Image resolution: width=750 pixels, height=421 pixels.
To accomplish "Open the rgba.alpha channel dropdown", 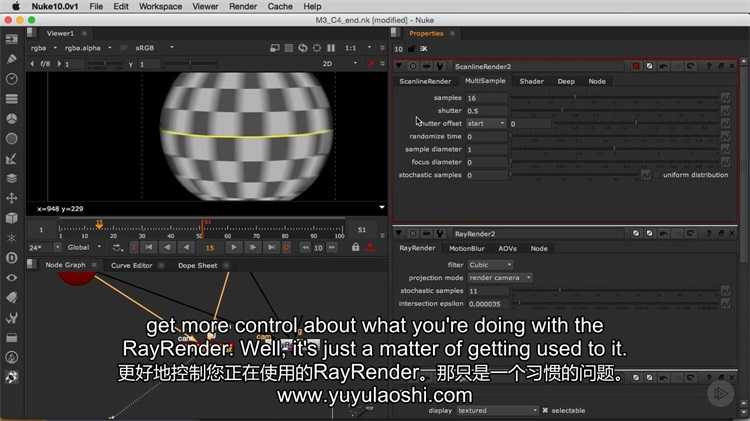I will click(x=88, y=48).
